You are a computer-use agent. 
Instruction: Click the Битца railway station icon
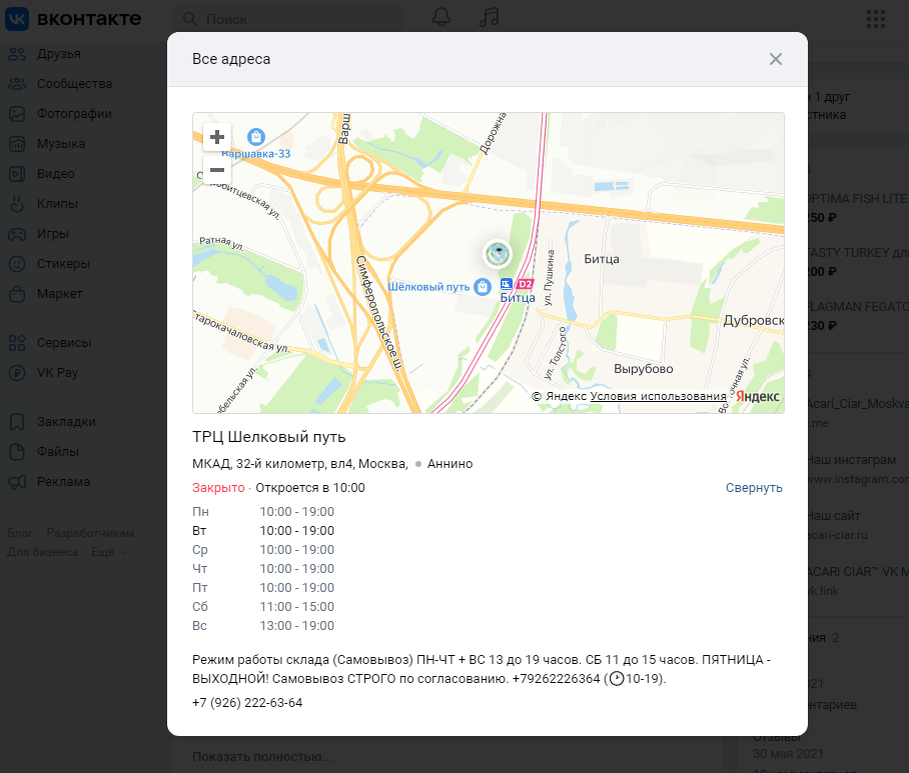click(x=506, y=284)
